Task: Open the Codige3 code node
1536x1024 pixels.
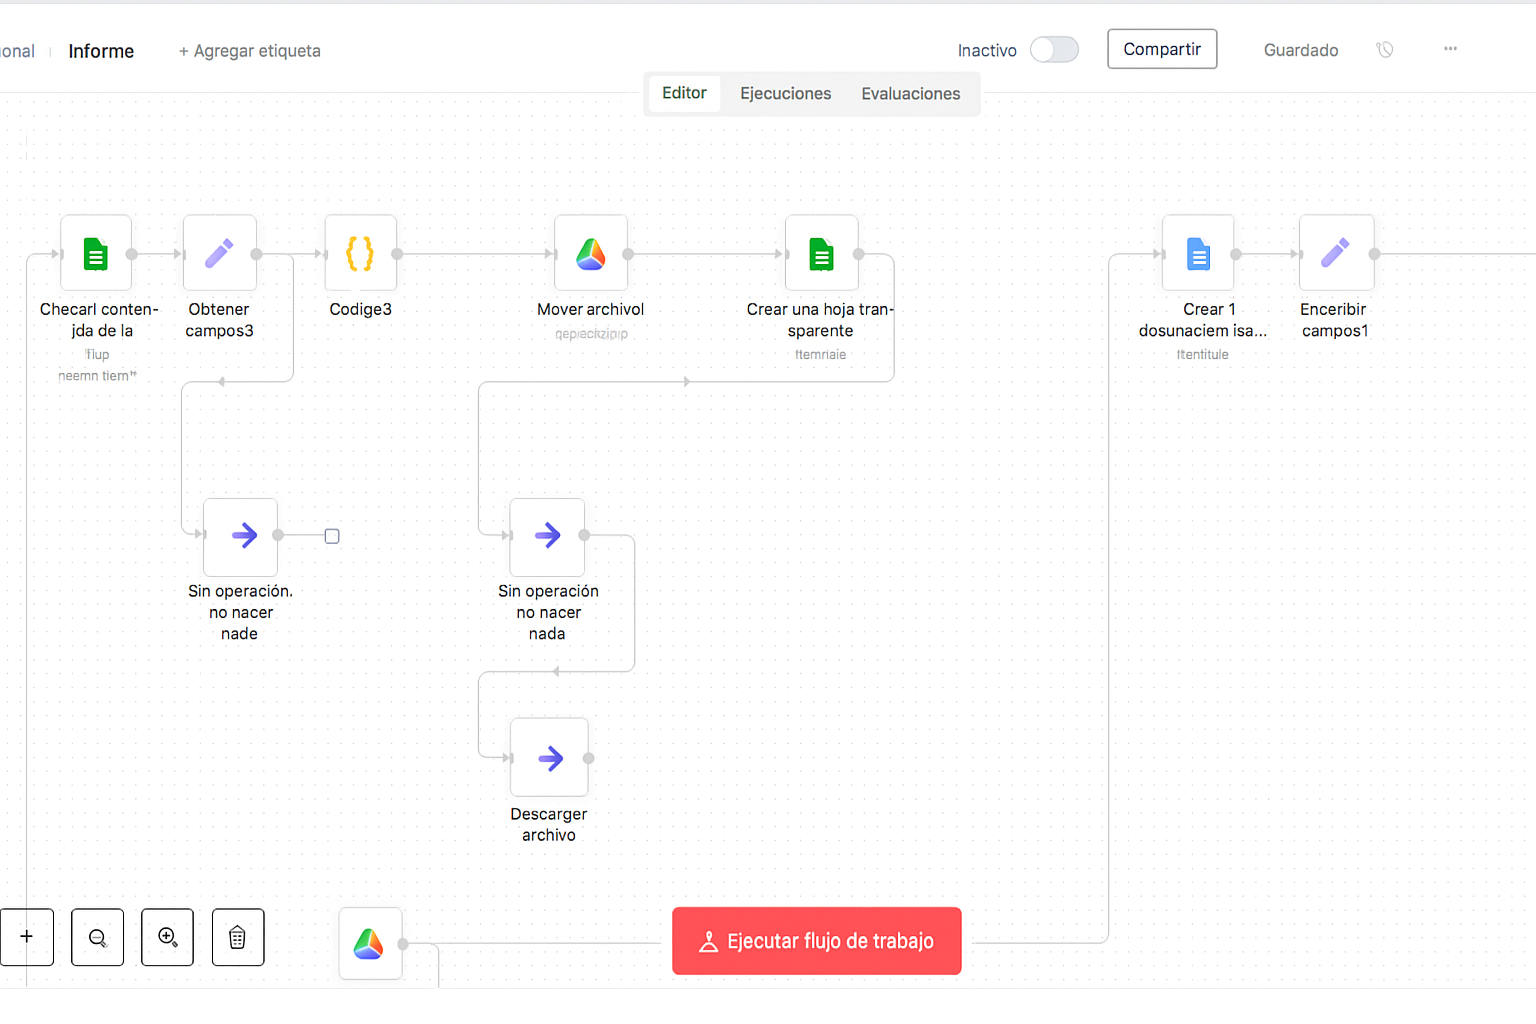Action: click(360, 253)
